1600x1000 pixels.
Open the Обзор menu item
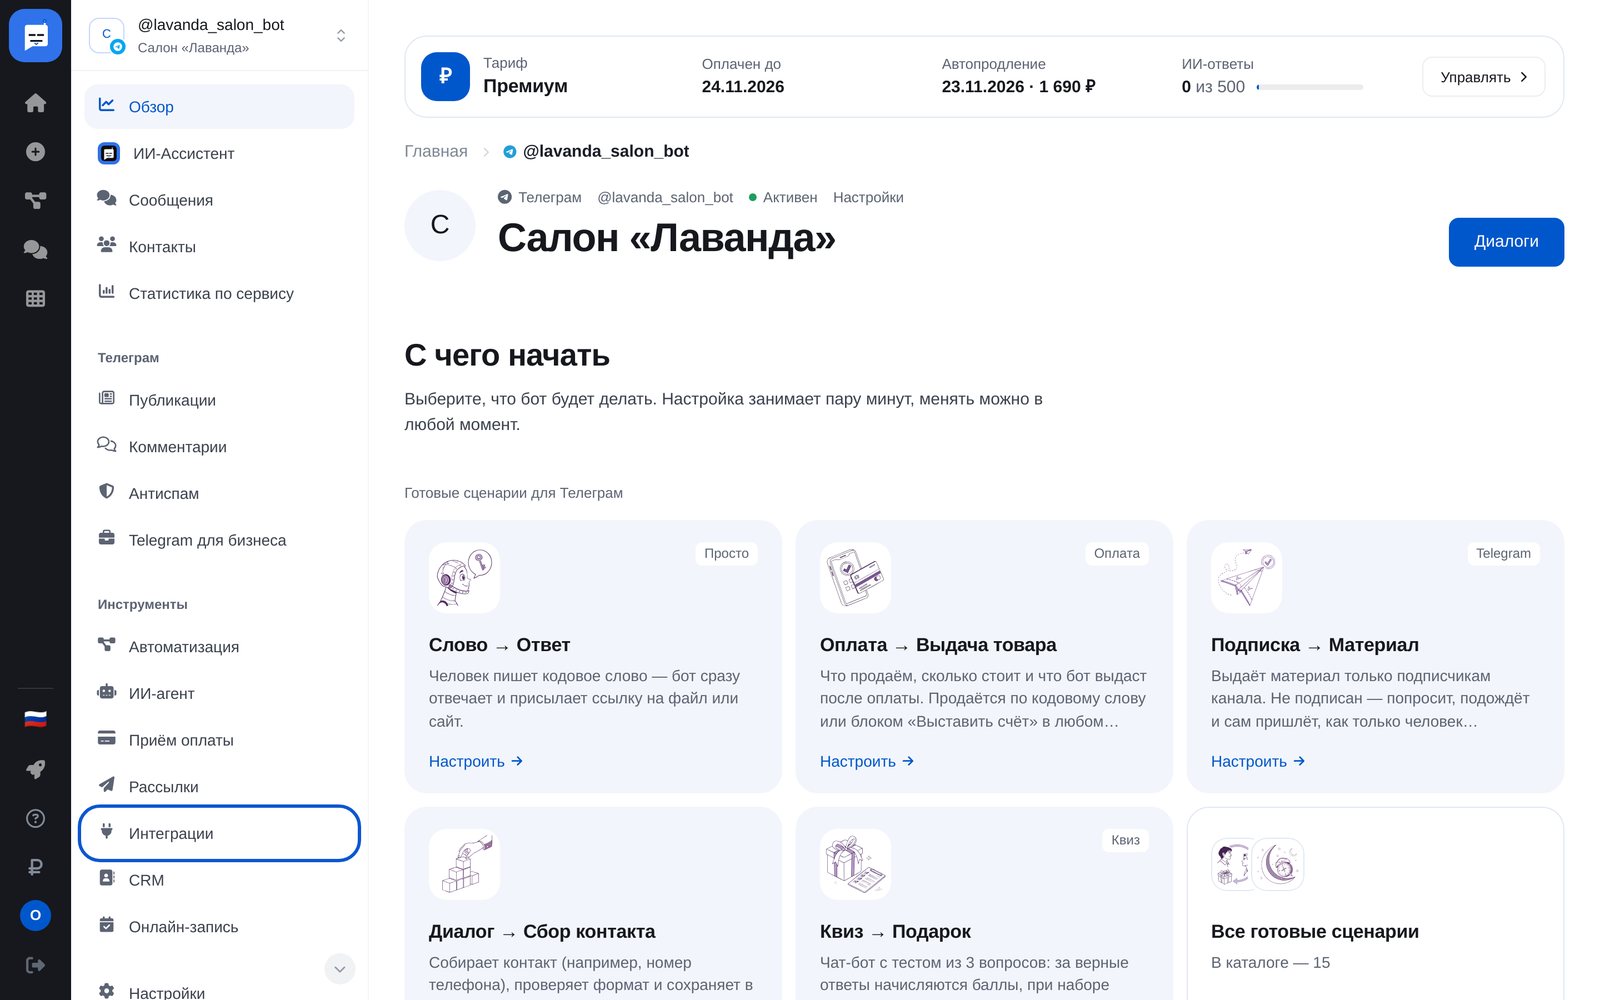click(219, 107)
